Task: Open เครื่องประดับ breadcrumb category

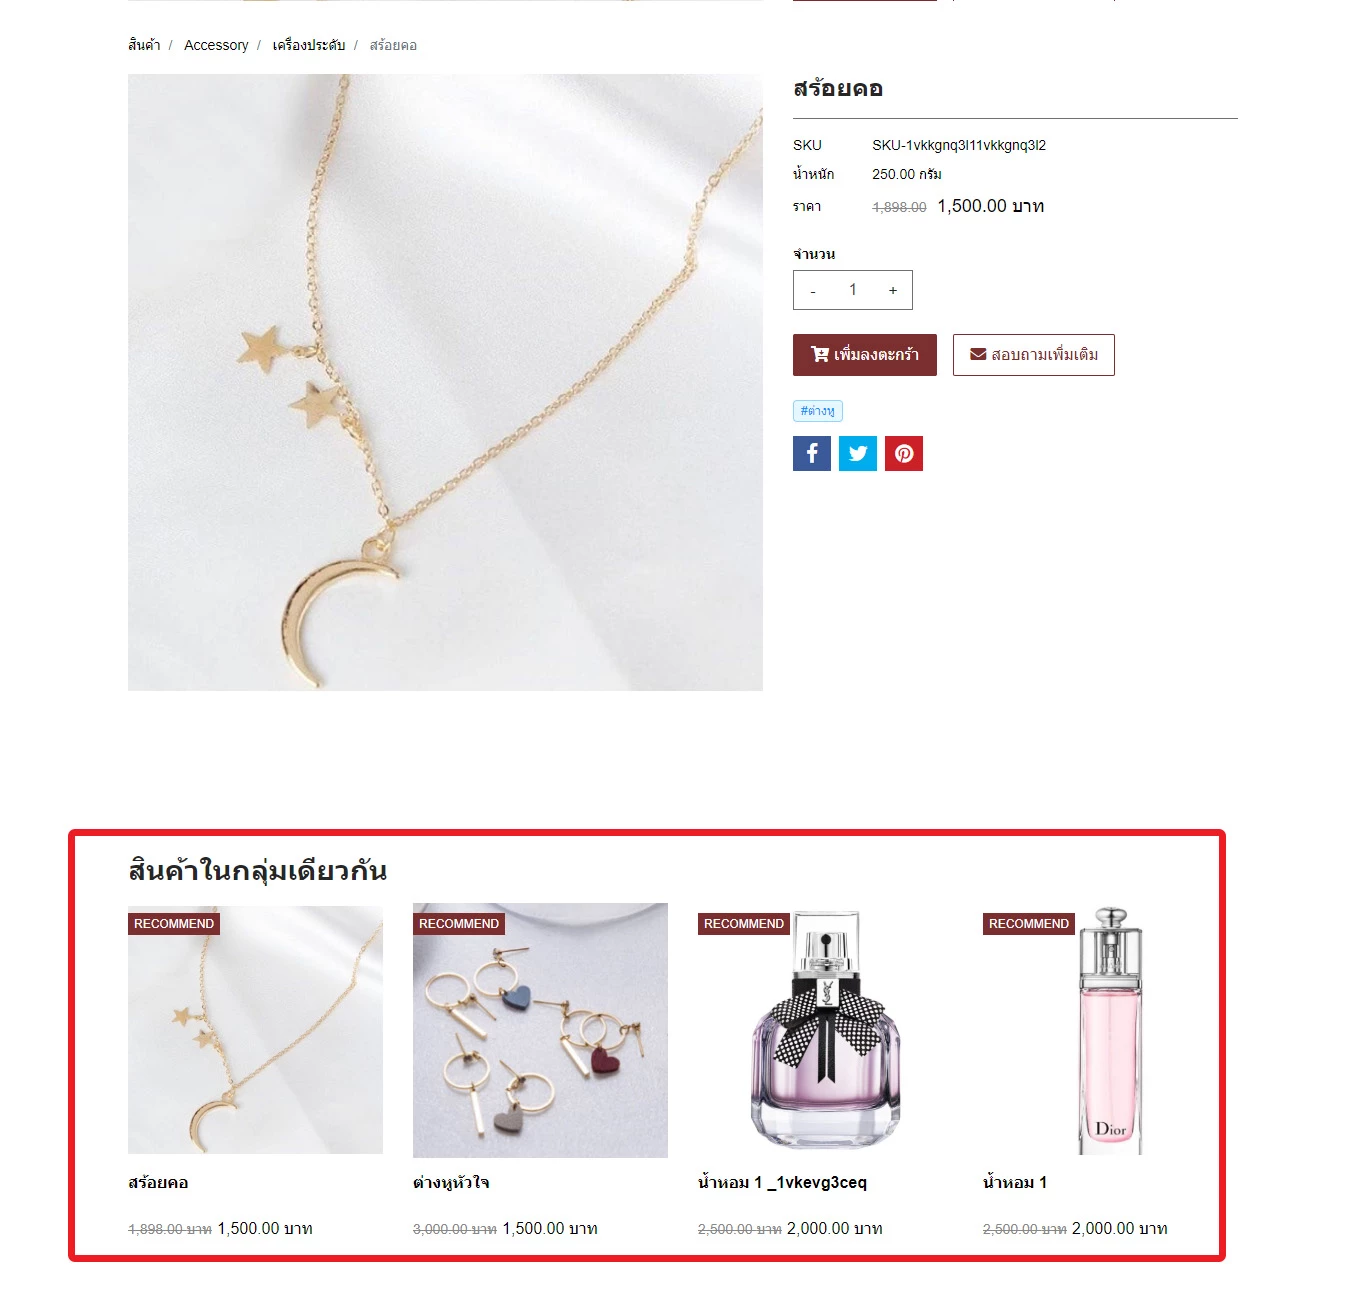Action: click(x=309, y=45)
